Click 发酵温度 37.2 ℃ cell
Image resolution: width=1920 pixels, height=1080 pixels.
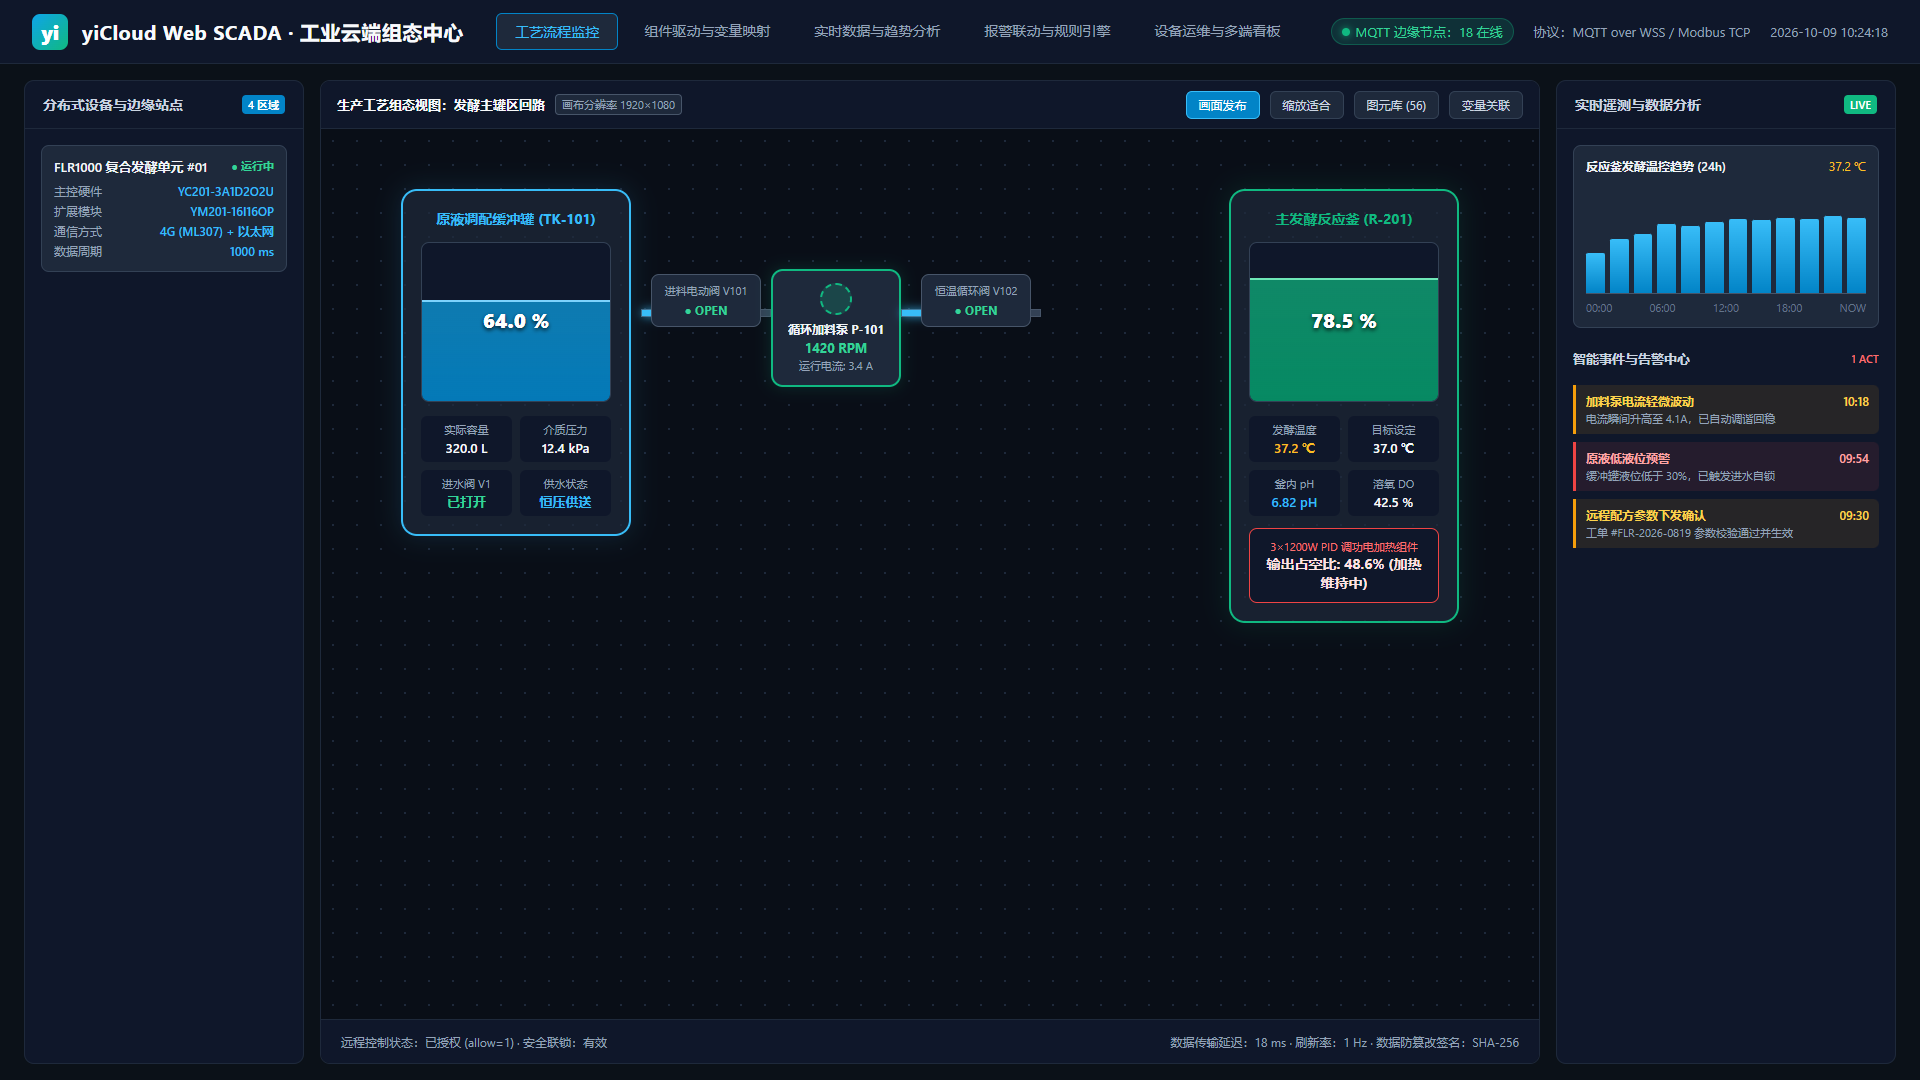tap(1294, 439)
